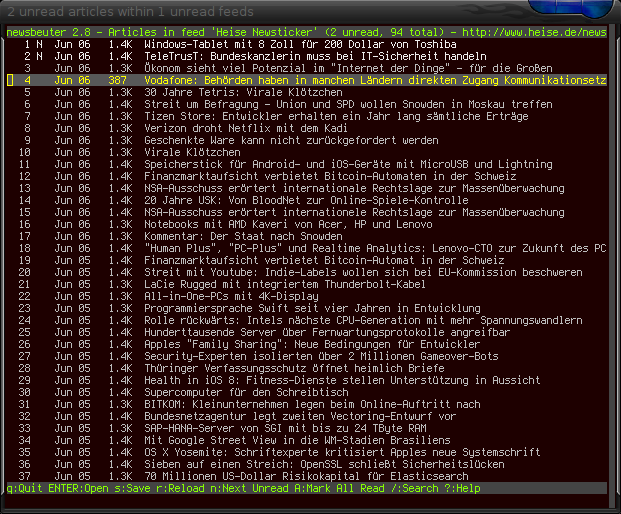Open 'Streit mit Youtube' Indie-Labels article
This screenshot has width=621, height=514.
tap(307, 272)
